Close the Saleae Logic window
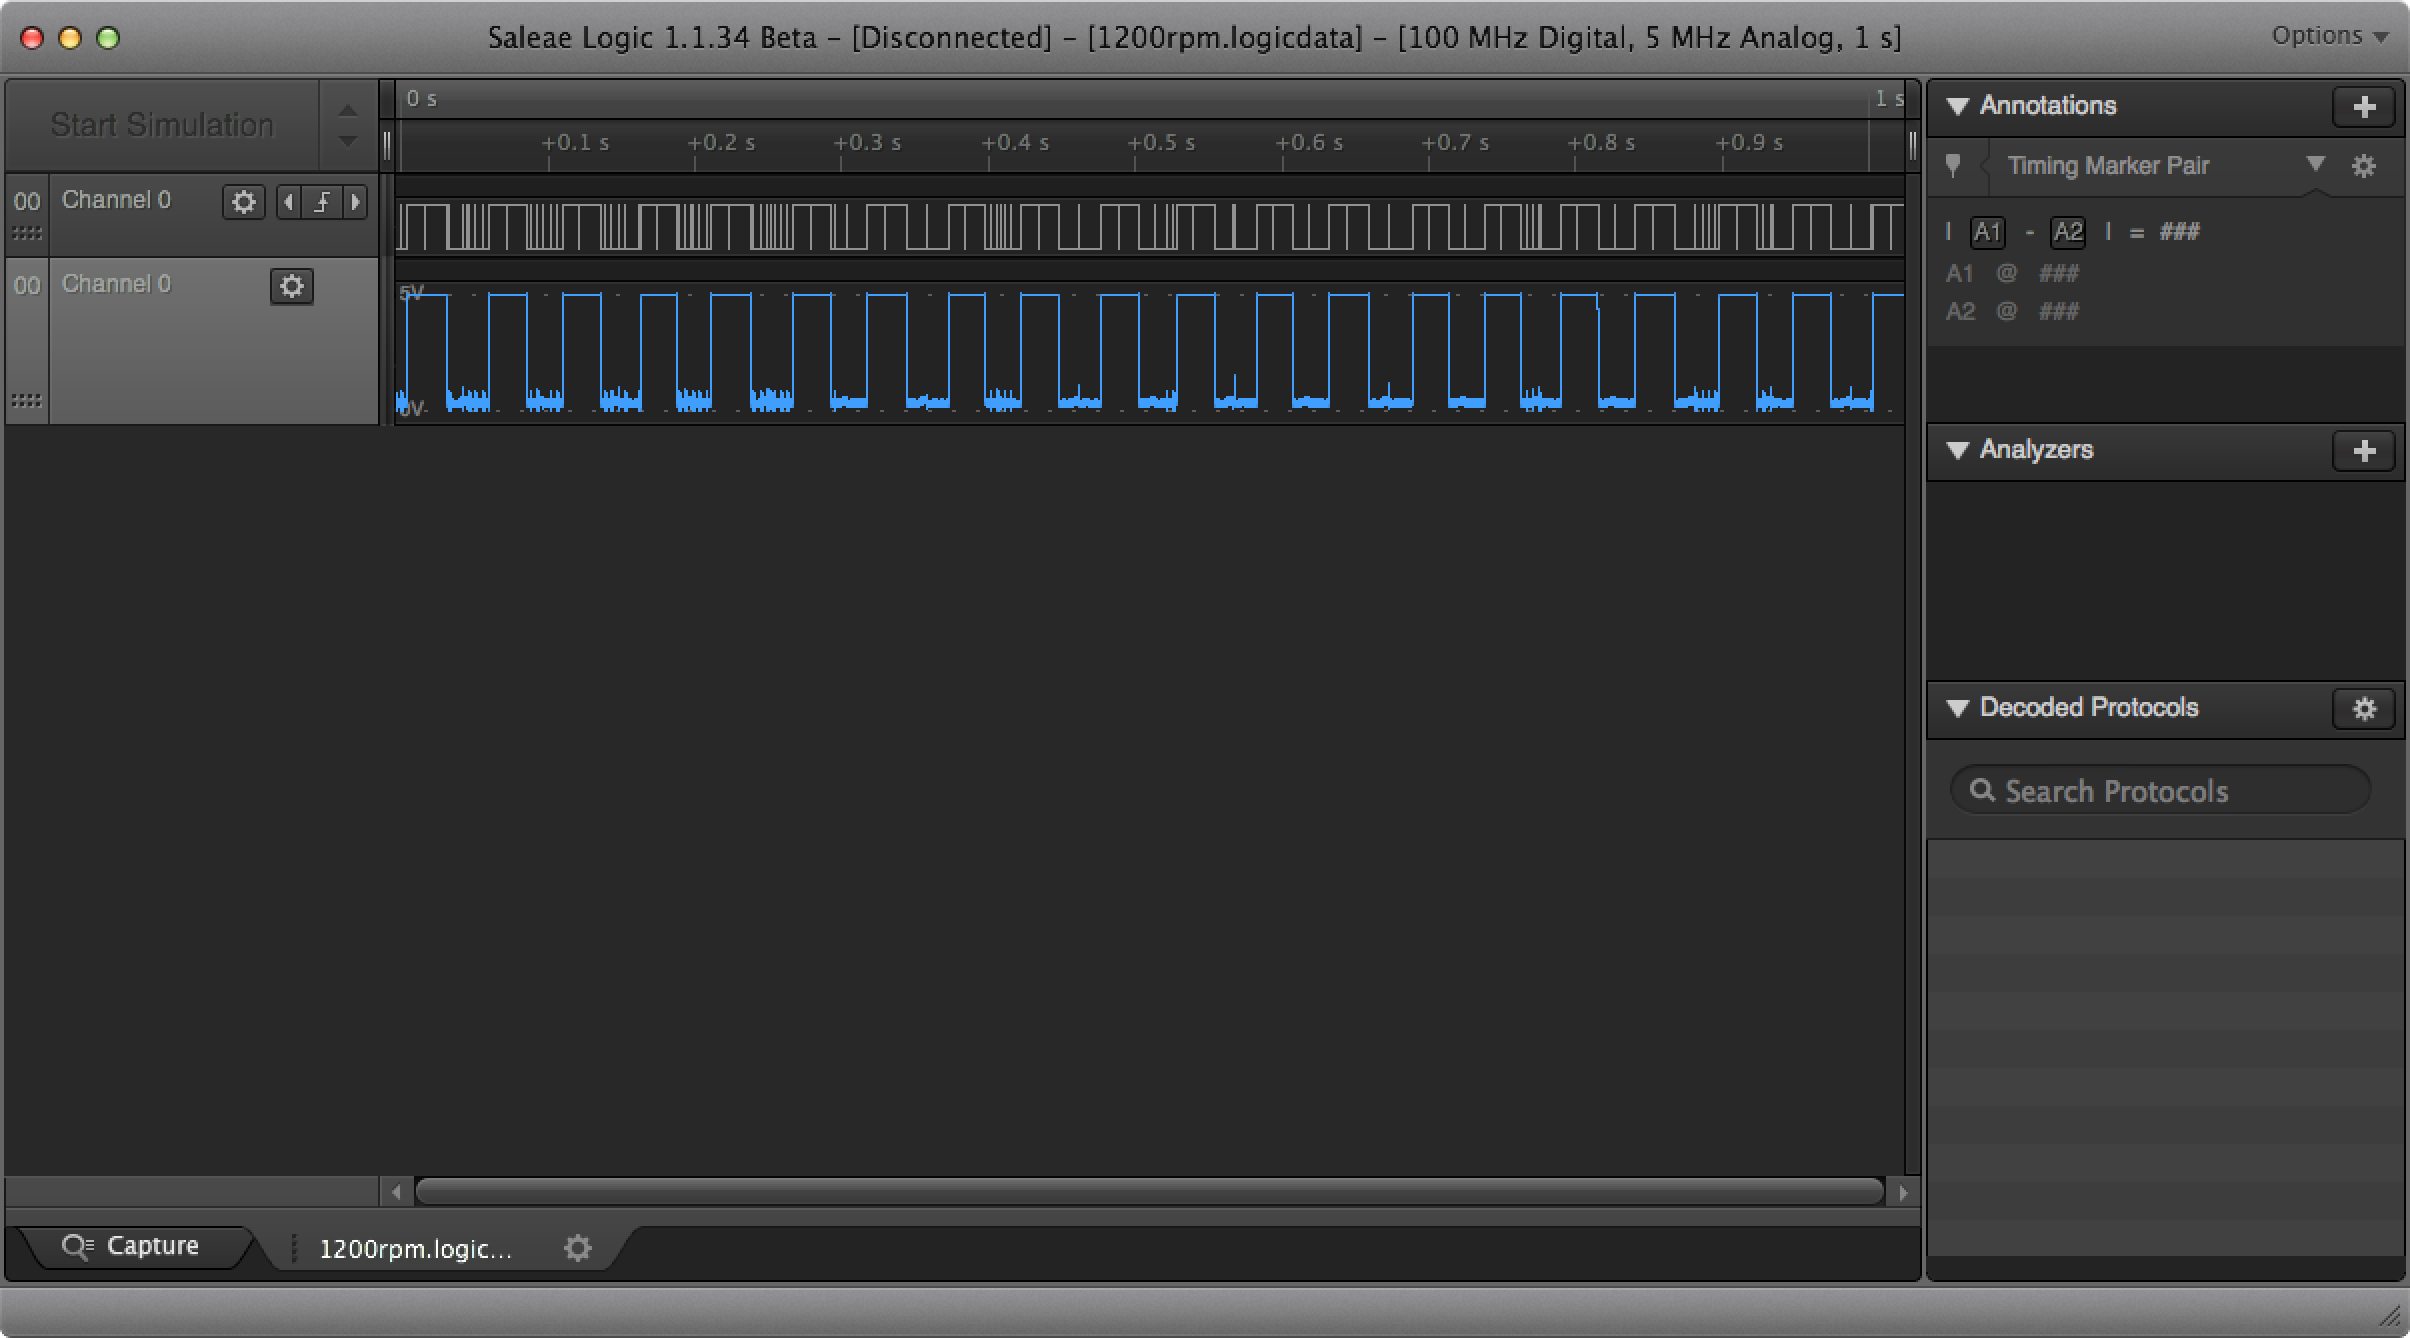The width and height of the screenshot is (2410, 1338). pyautogui.click(x=32, y=38)
